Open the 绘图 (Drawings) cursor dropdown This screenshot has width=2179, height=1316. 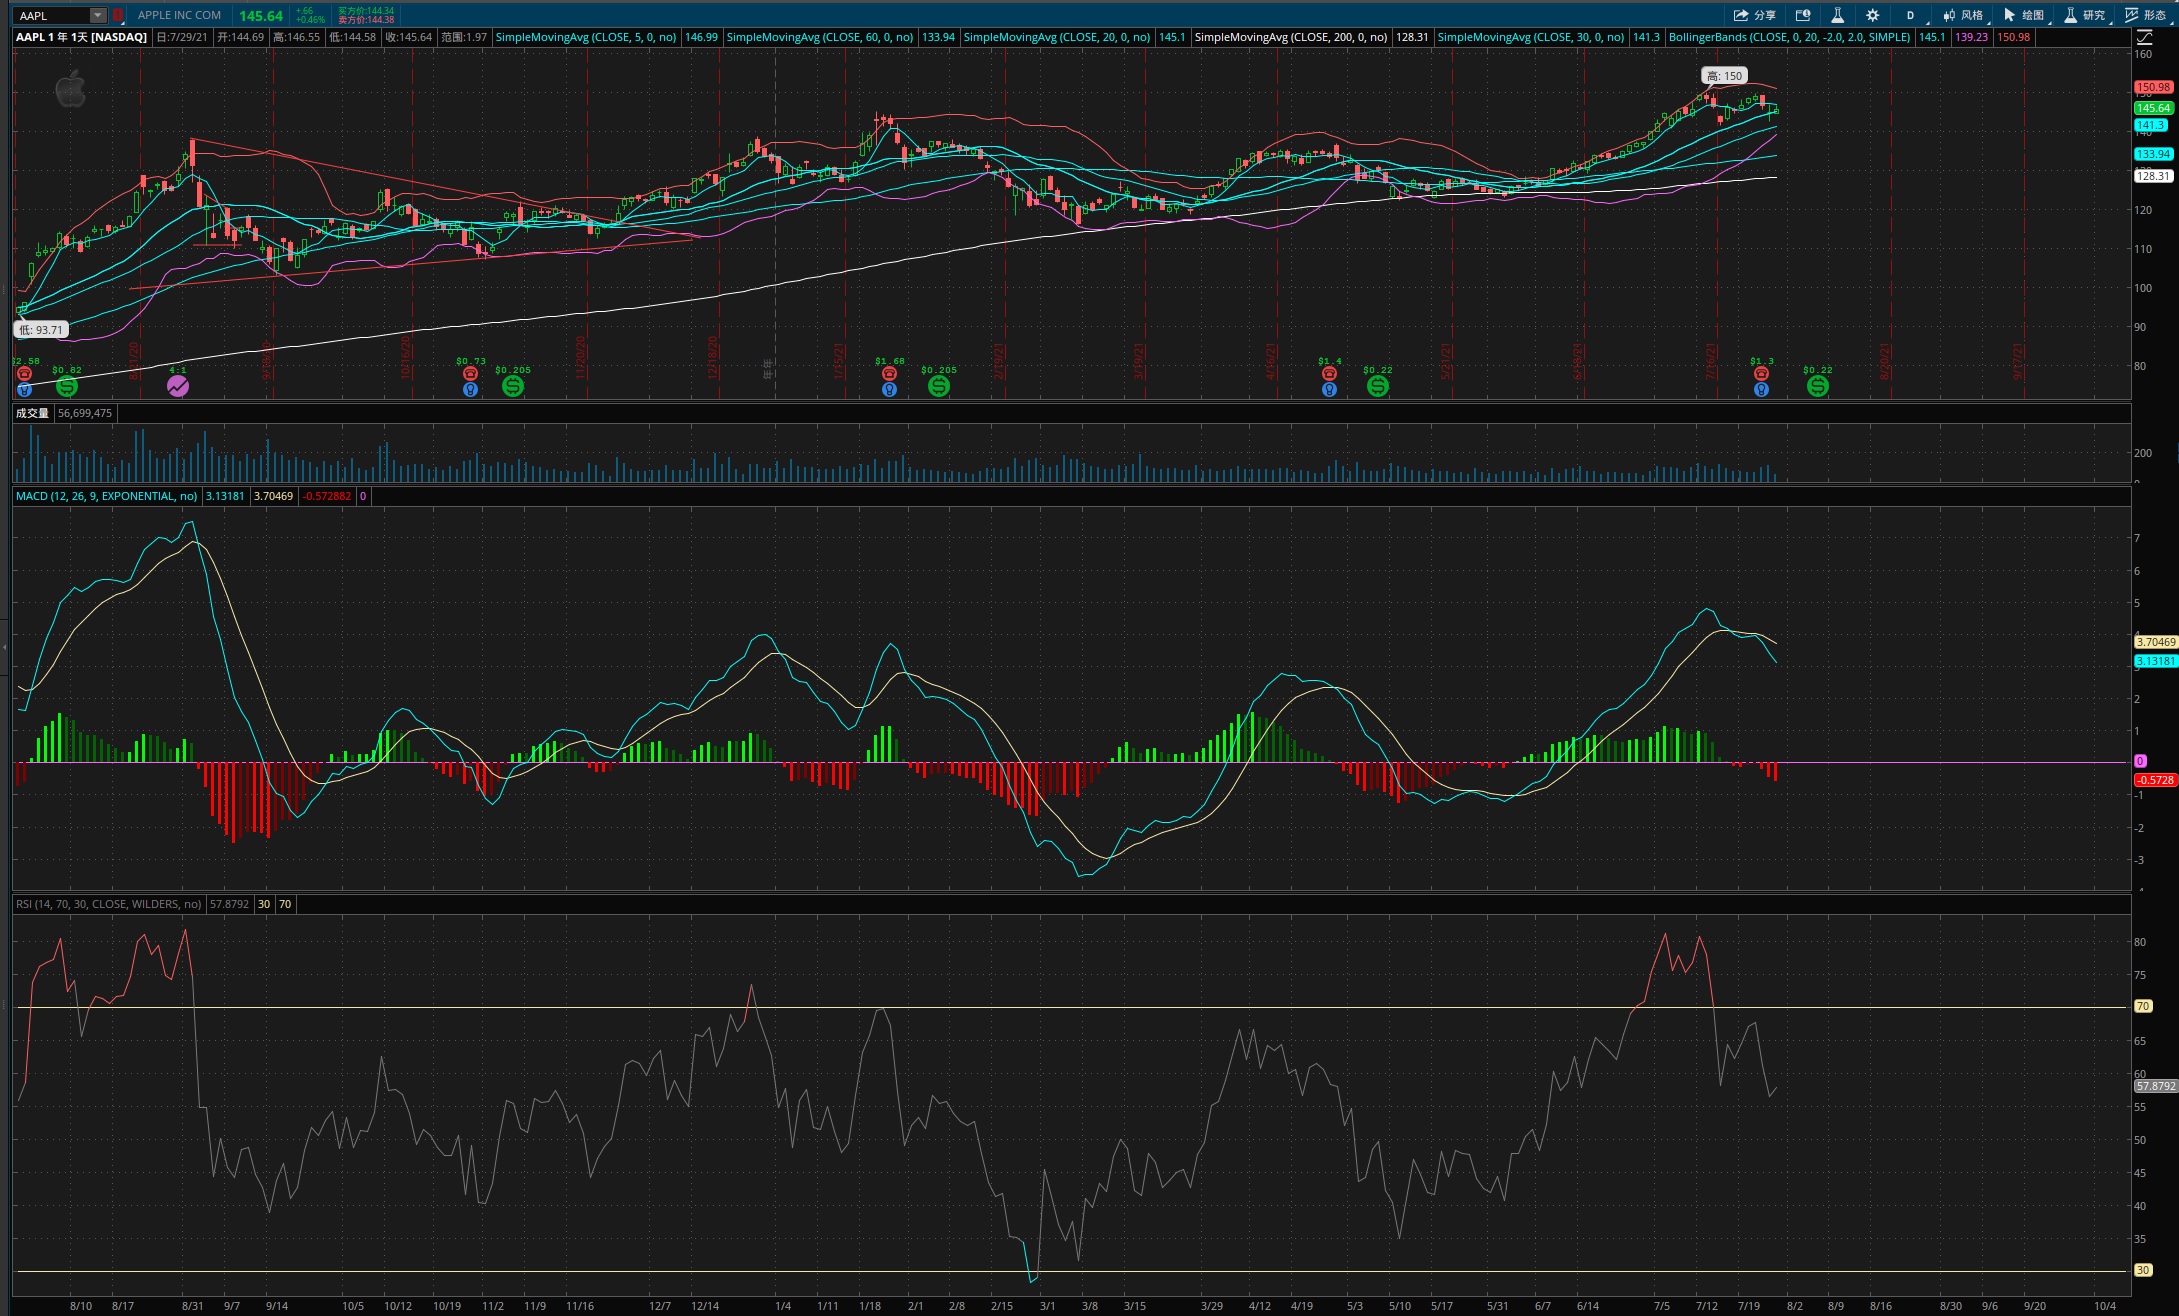[x=2025, y=15]
